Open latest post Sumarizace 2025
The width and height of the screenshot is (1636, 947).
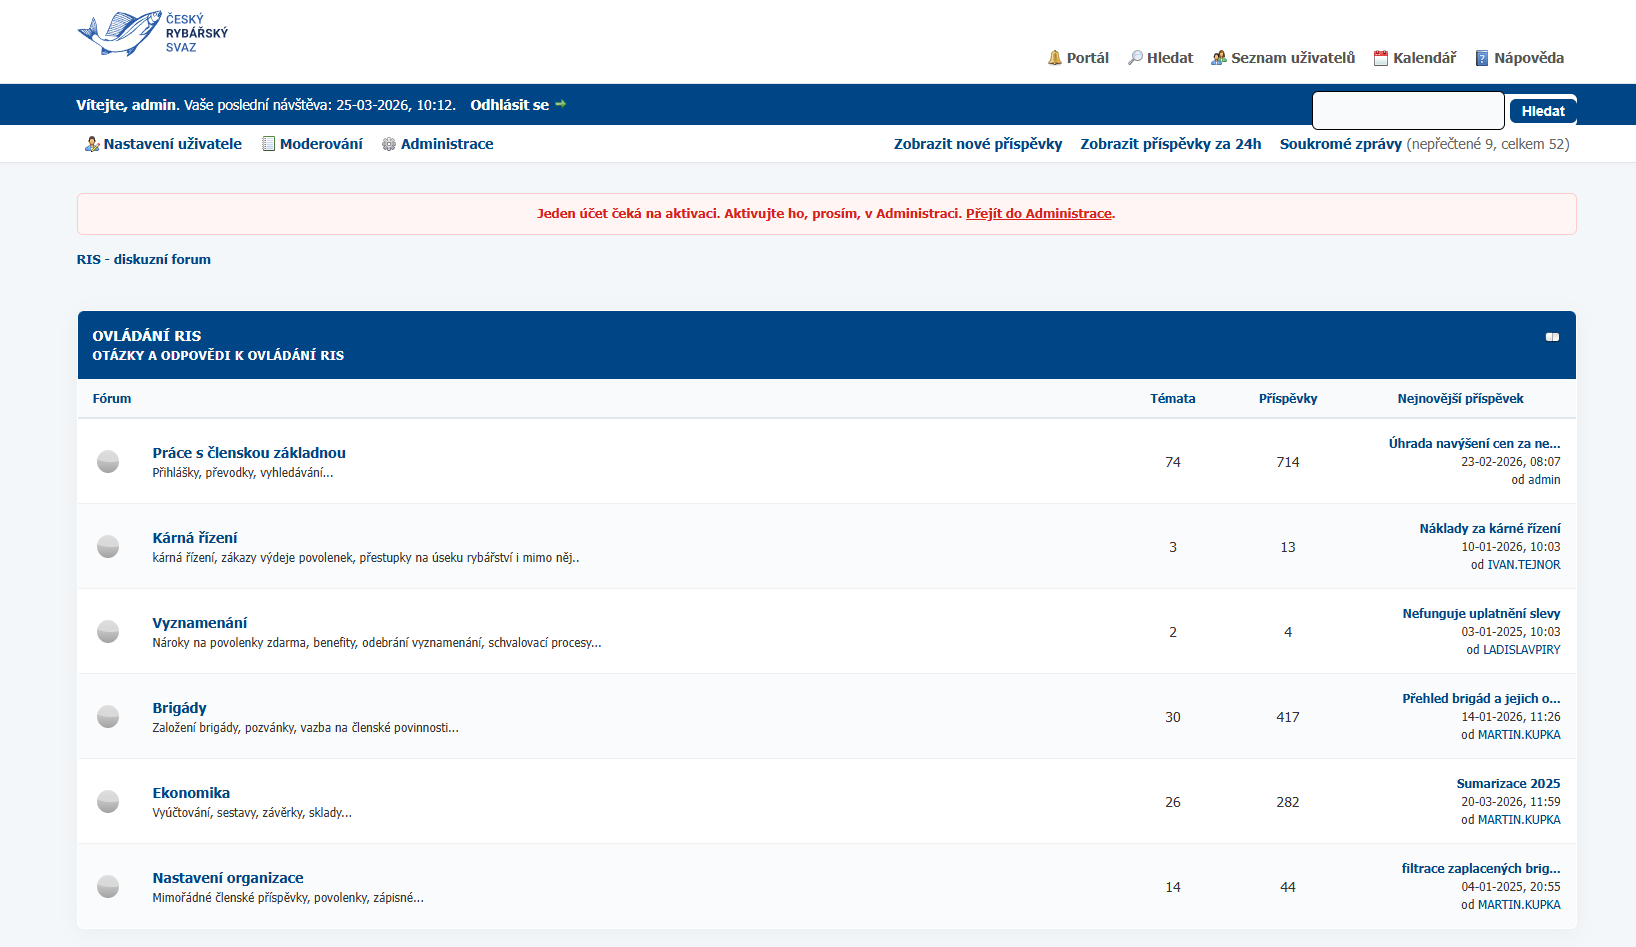tap(1508, 784)
